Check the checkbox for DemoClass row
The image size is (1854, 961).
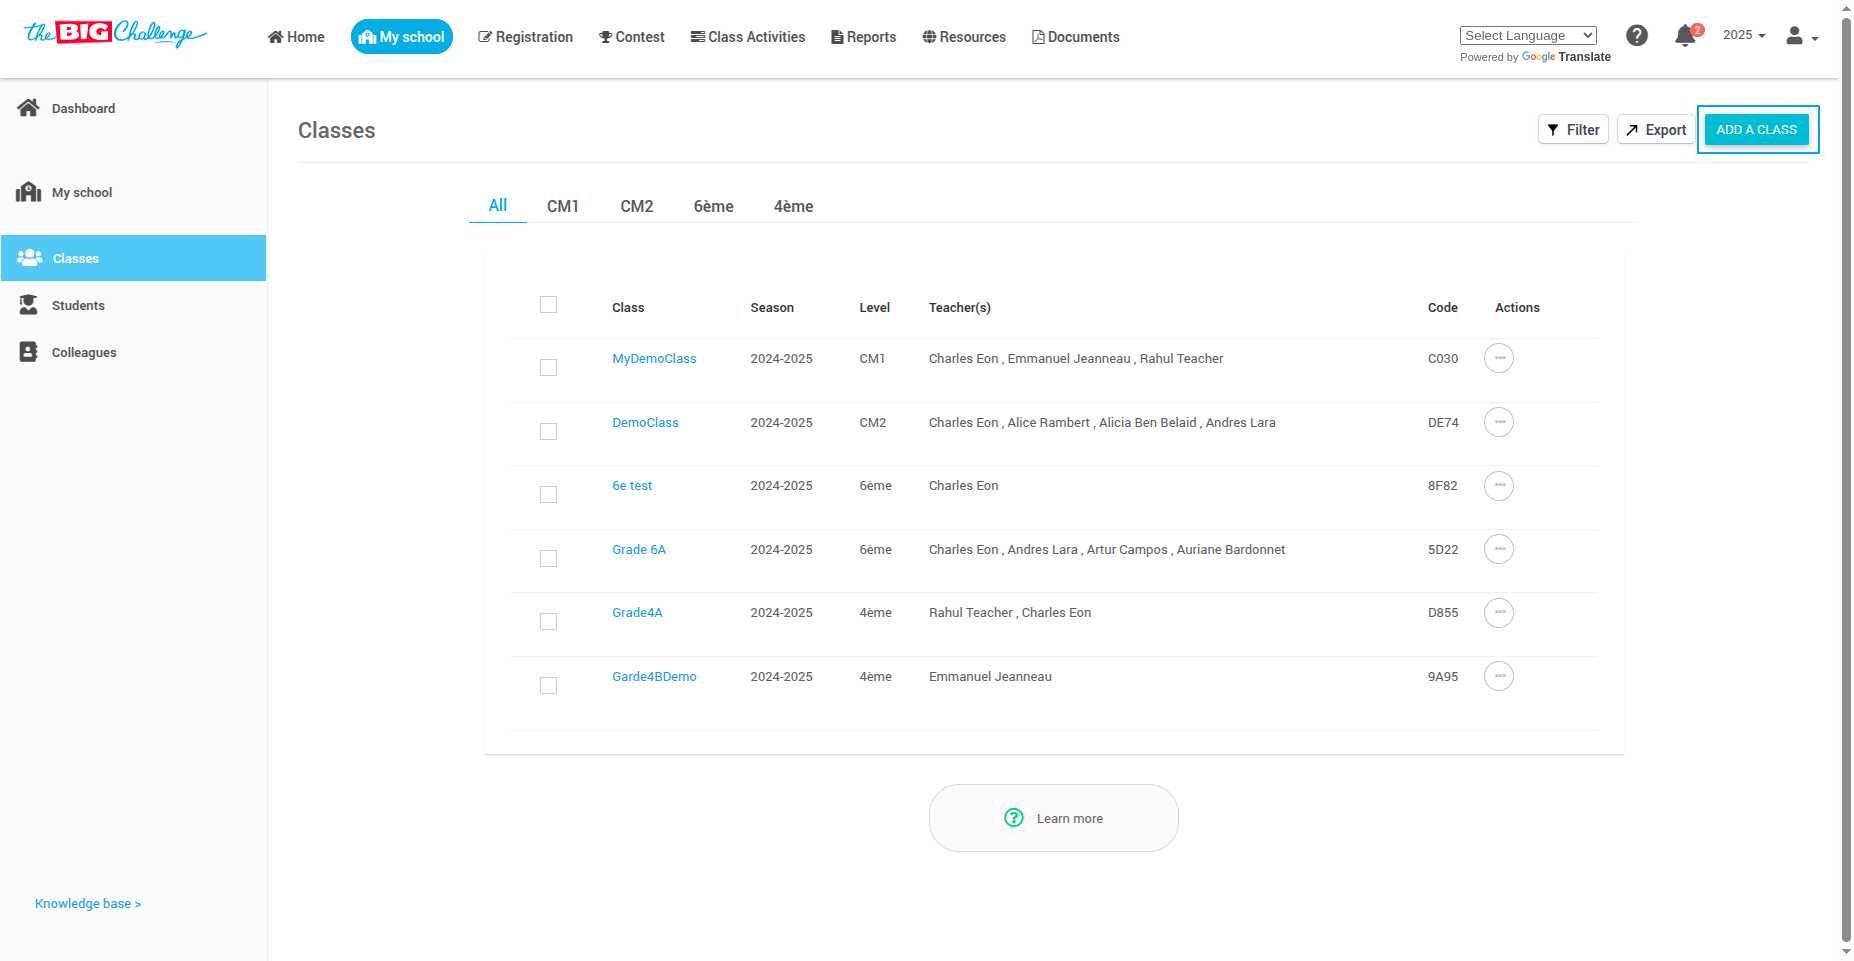pos(548,431)
